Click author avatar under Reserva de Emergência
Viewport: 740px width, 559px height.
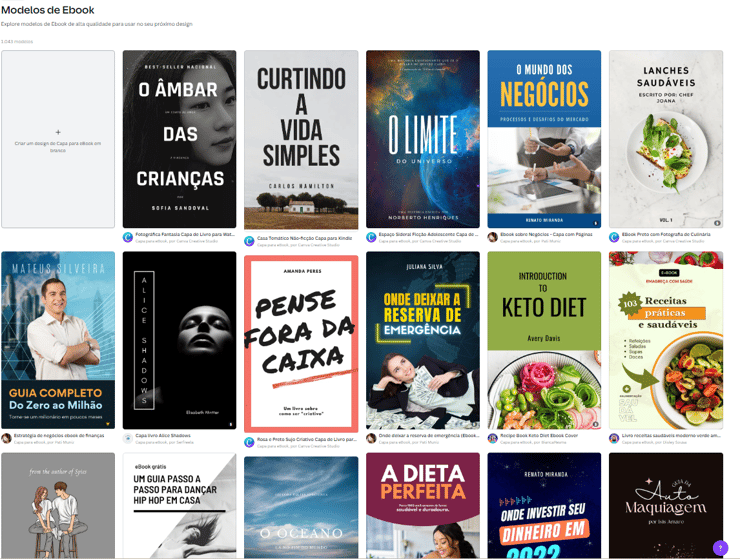coord(371,438)
